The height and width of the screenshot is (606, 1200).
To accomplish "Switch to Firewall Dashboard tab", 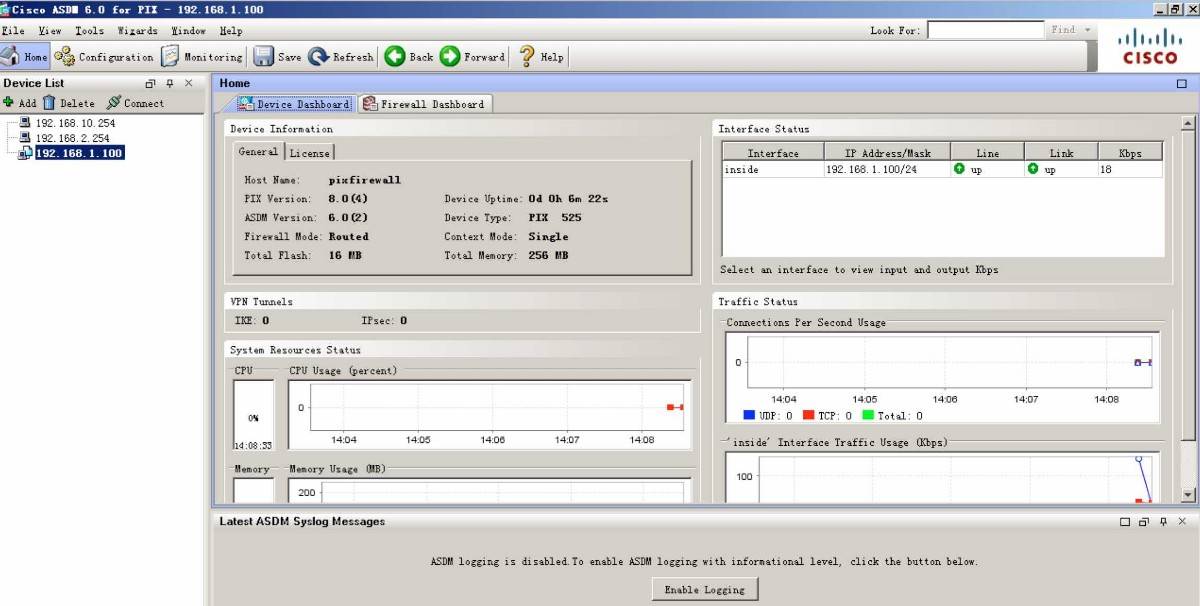I will 424,104.
